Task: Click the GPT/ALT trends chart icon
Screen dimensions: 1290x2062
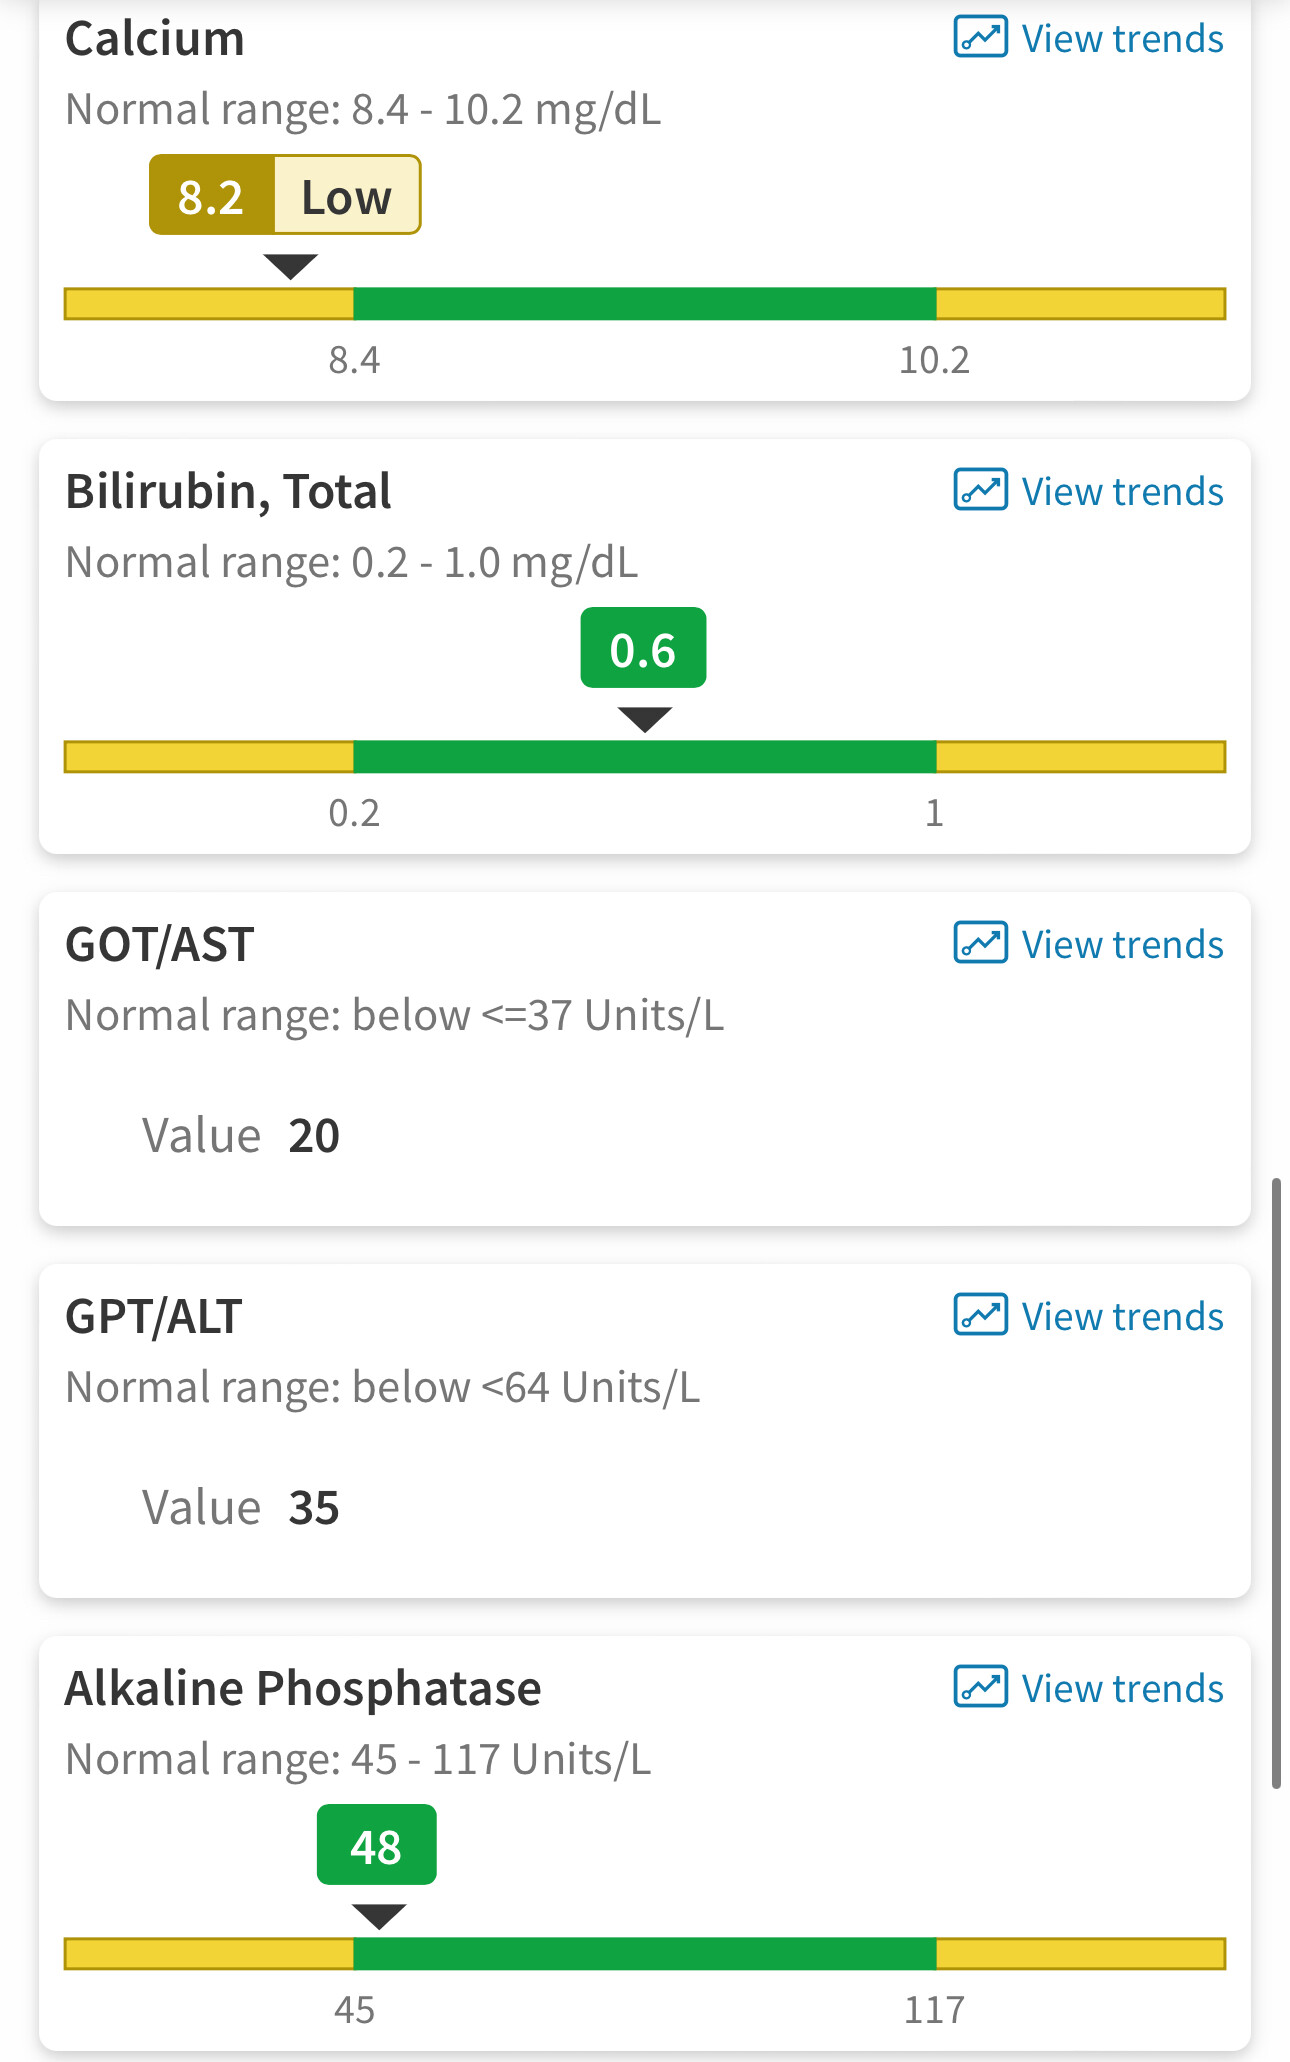Action: point(980,1315)
